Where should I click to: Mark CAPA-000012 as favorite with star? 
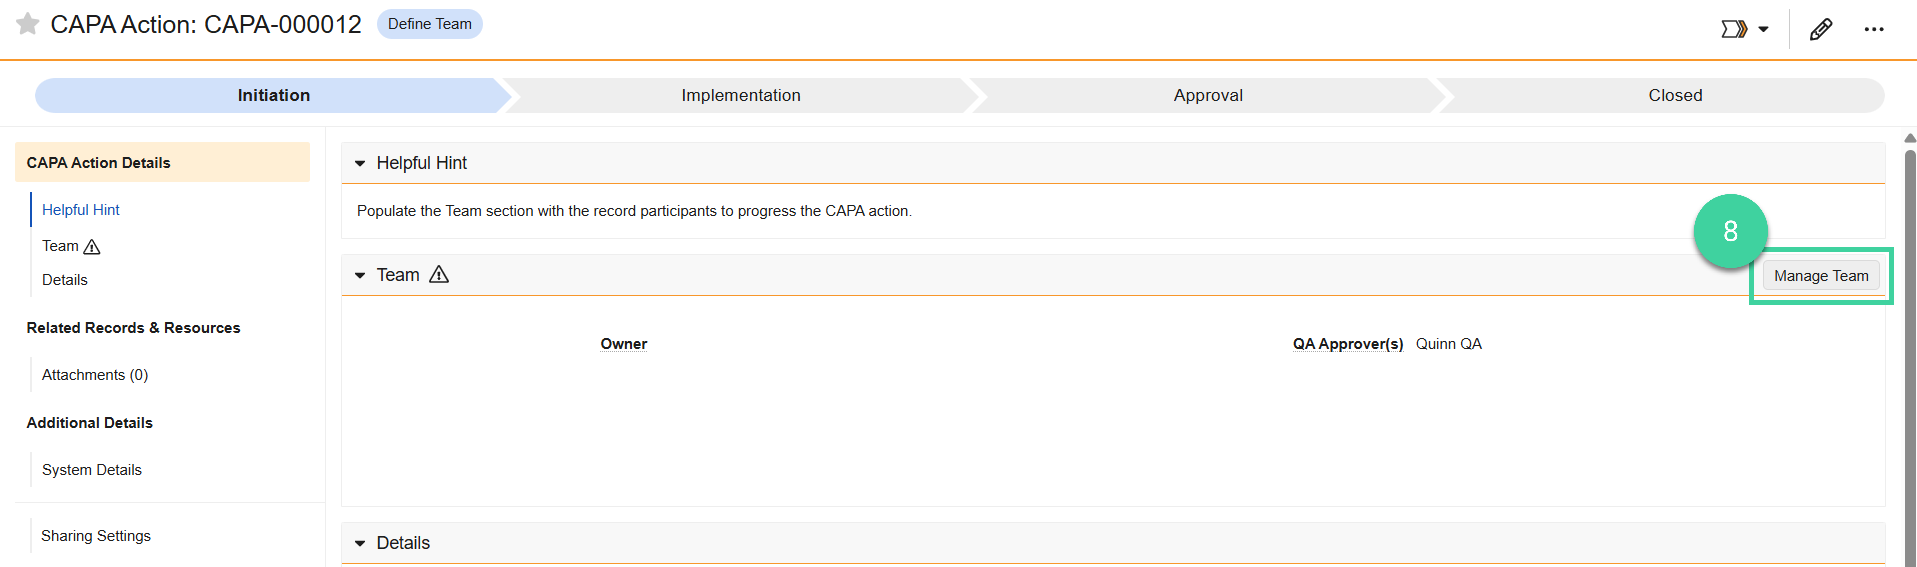point(28,24)
